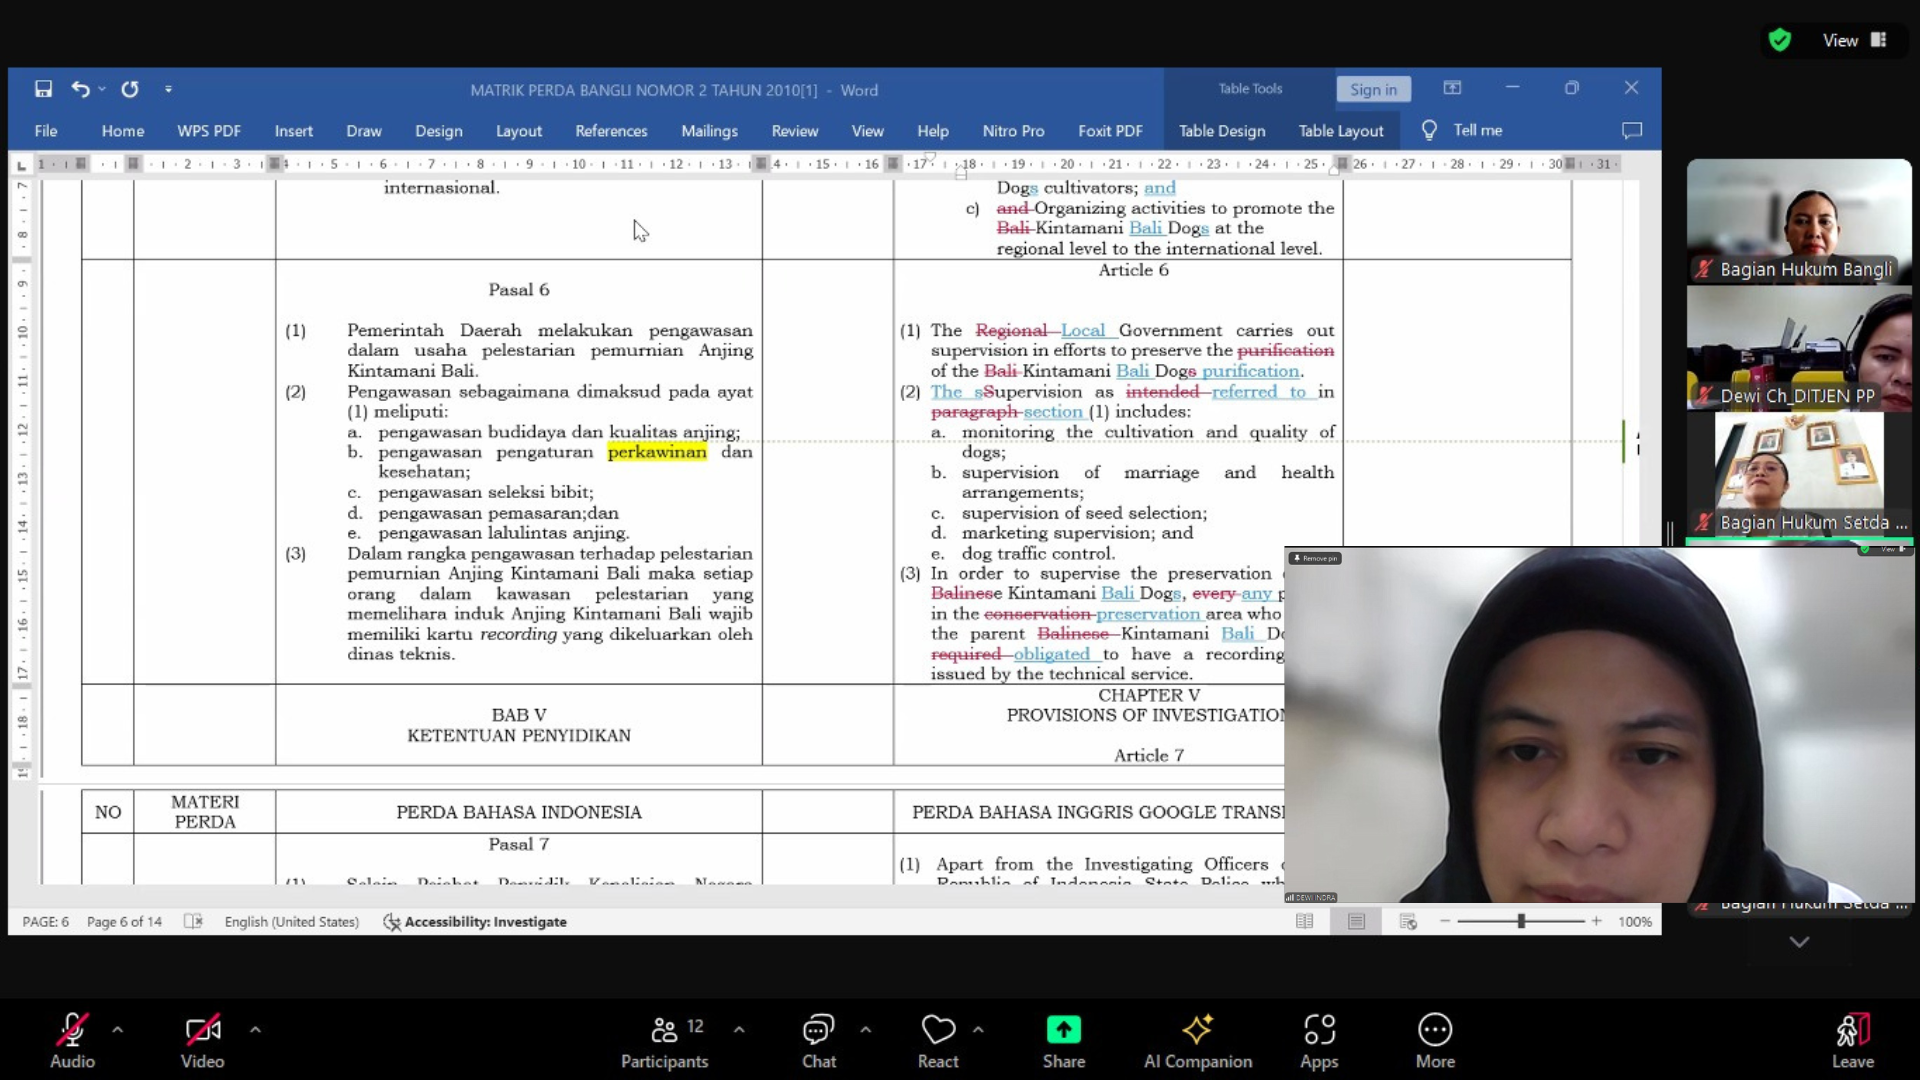Screen dimensions: 1920x1080
Task: Click Page 6 of 14 indicator
Action: pyautogui.click(x=124, y=922)
